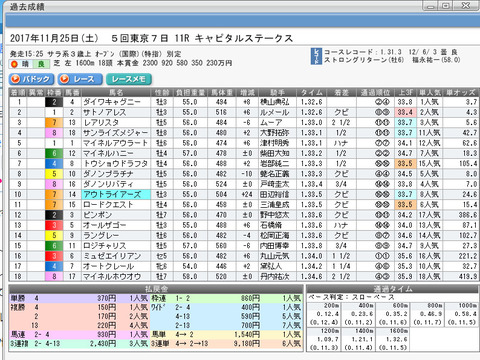The image size is (480, 360).
Task: Click the blue レコード record icon
Action: 316,56
